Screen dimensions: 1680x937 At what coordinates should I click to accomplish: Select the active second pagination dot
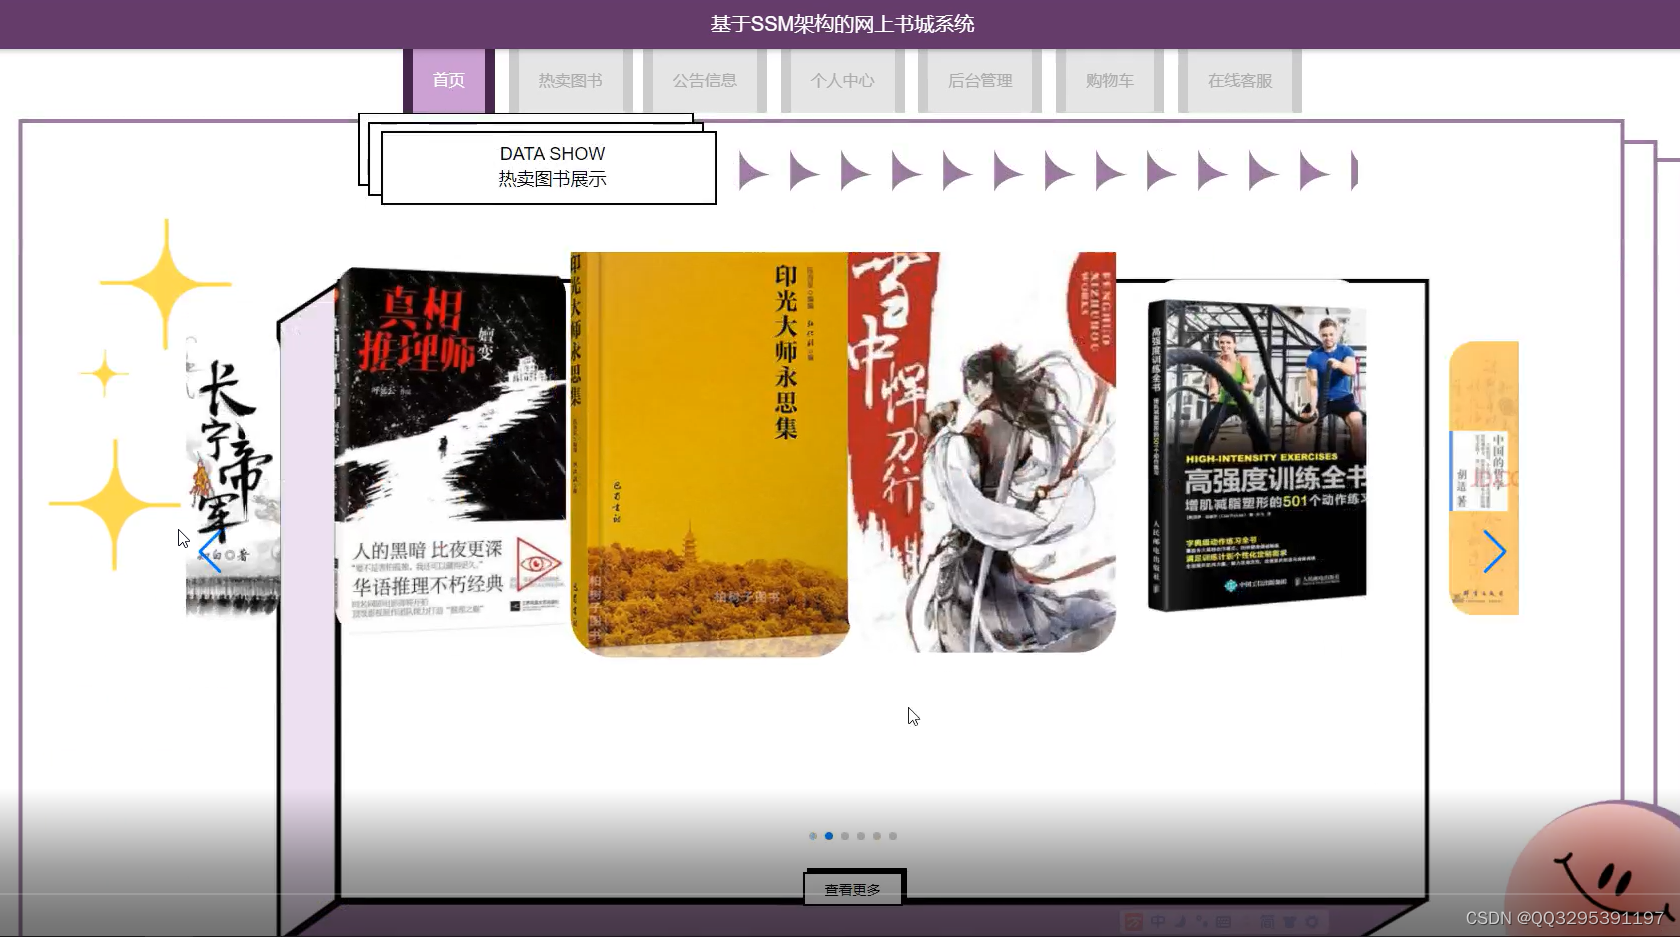829,836
